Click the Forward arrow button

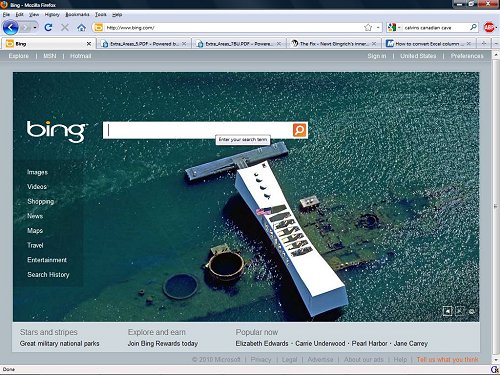click(x=25, y=28)
